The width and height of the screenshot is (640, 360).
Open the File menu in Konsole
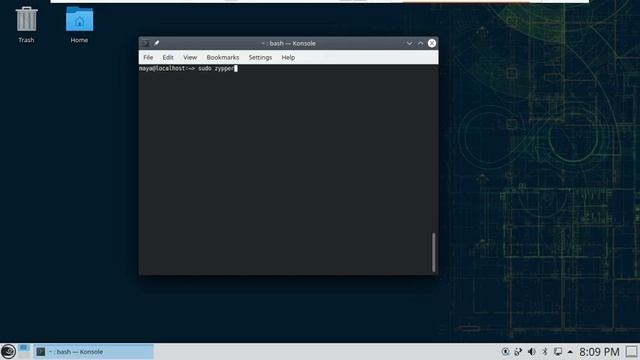(148, 58)
